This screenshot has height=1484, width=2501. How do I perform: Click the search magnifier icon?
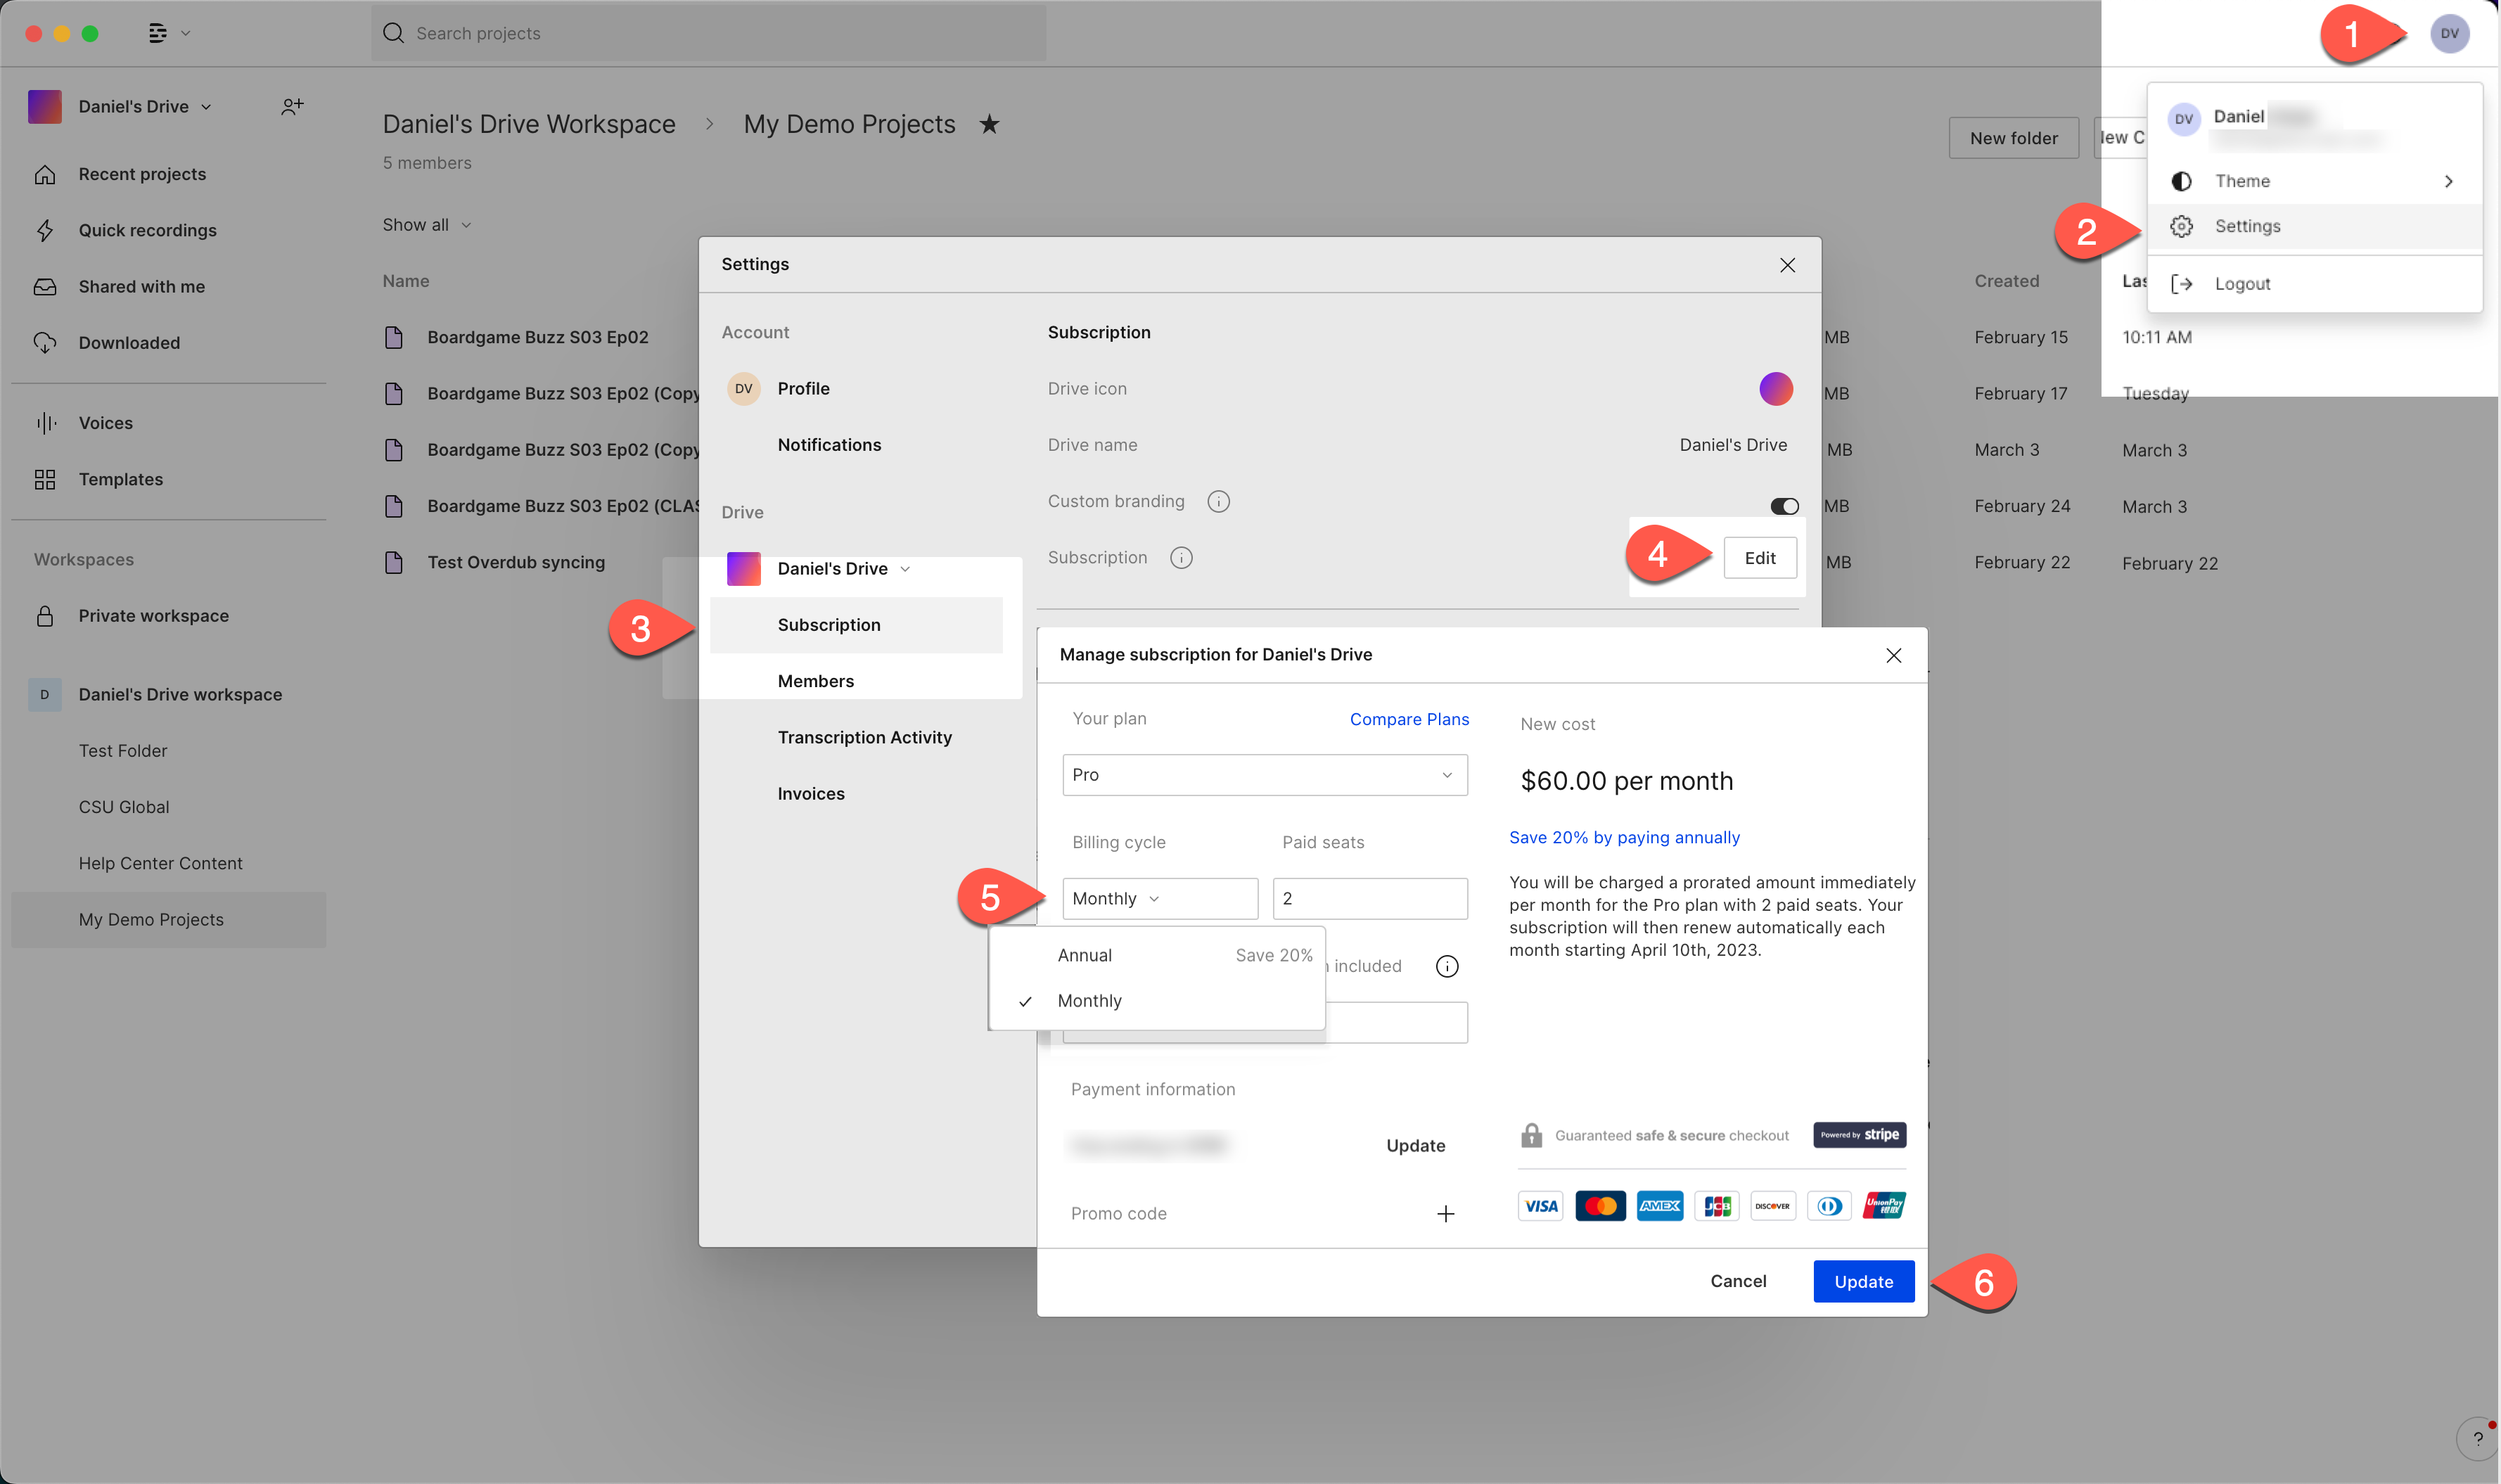pyautogui.click(x=393, y=33)
